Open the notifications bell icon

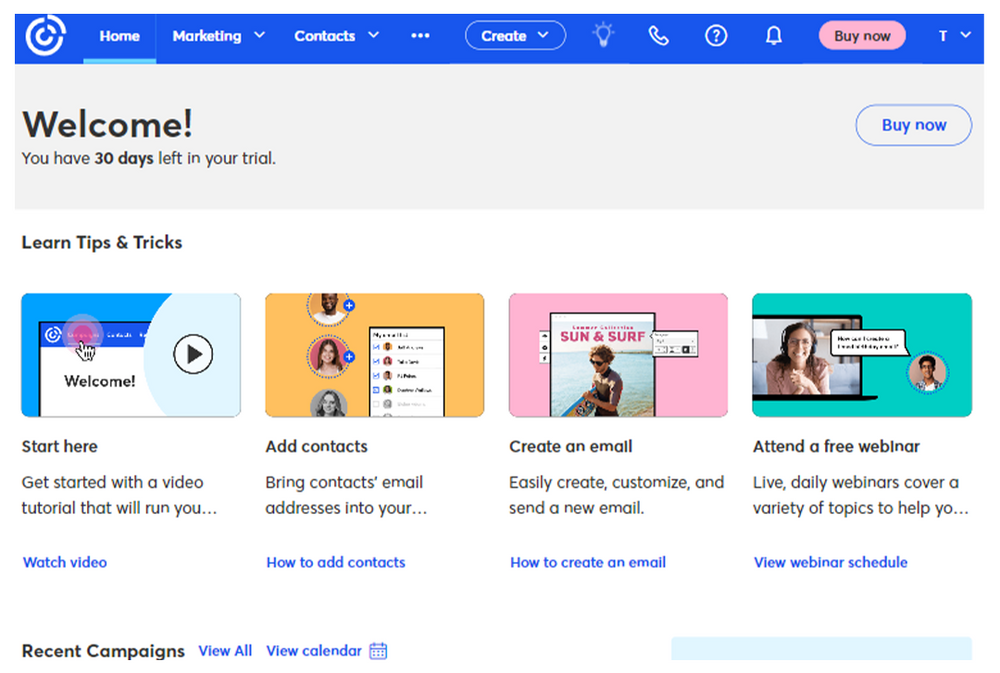[773, 36]
